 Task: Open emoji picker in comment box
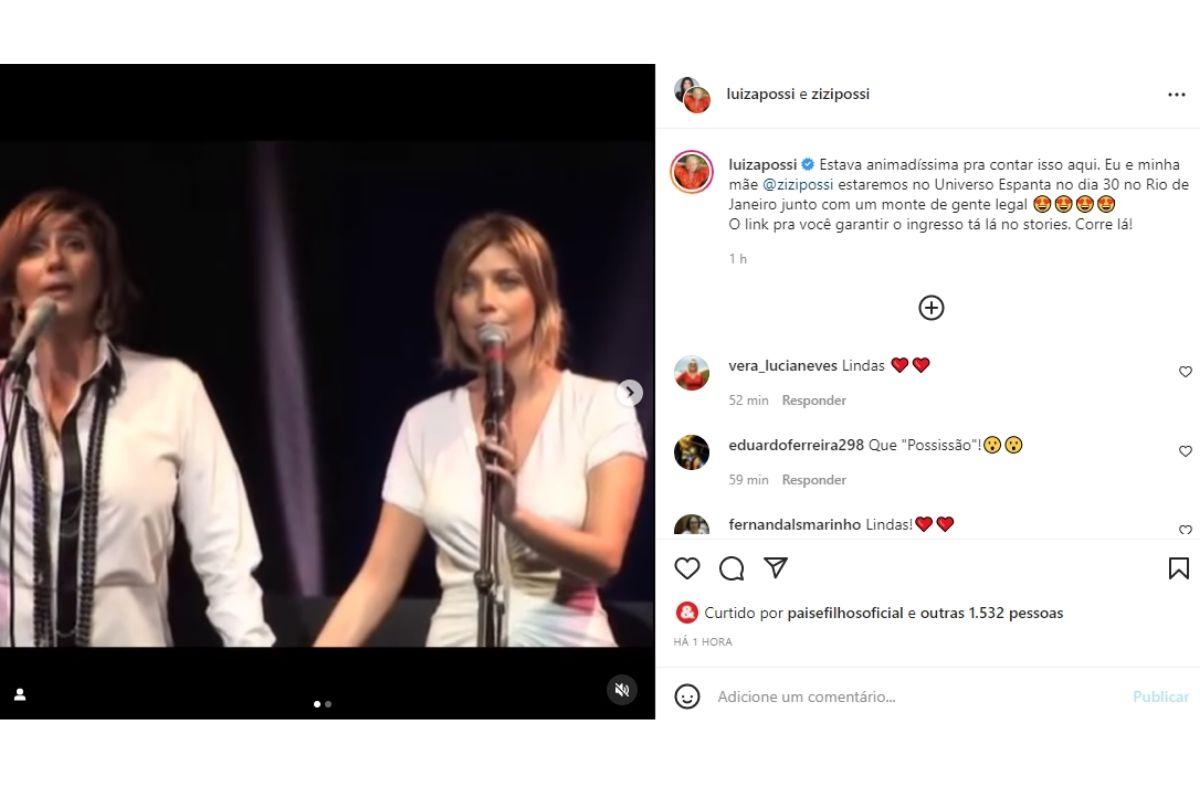(687, 696)
